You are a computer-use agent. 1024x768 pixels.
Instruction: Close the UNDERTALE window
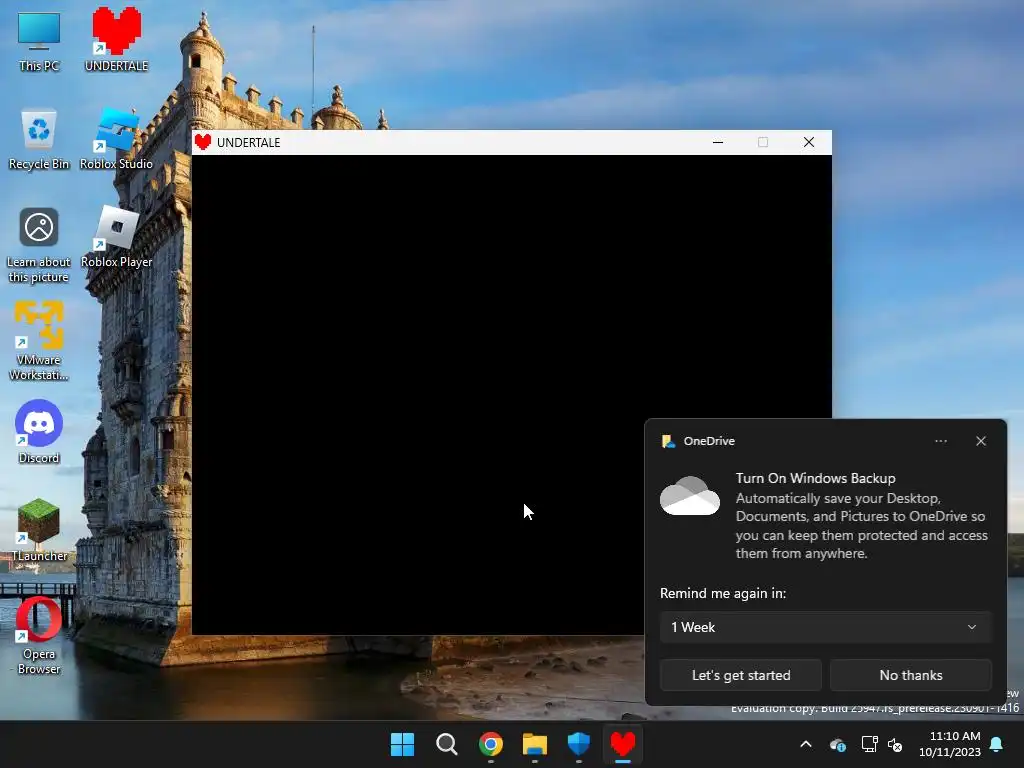point(808,142)
